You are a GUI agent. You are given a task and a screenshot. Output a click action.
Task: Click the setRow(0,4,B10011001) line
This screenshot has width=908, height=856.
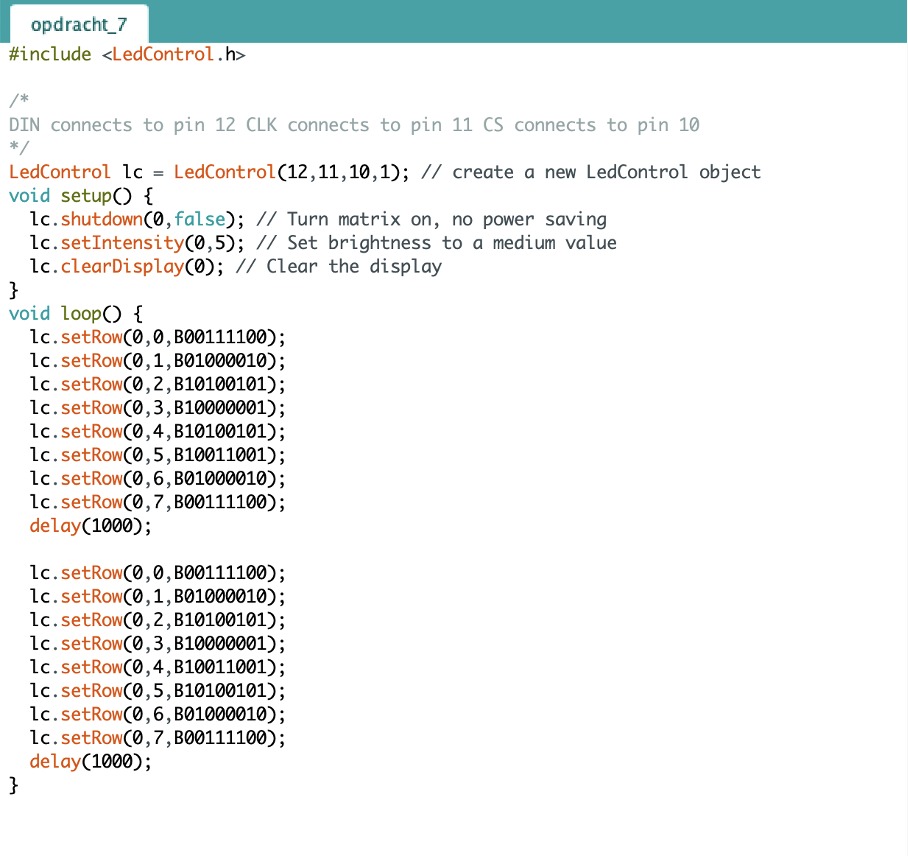pos(157,667)
